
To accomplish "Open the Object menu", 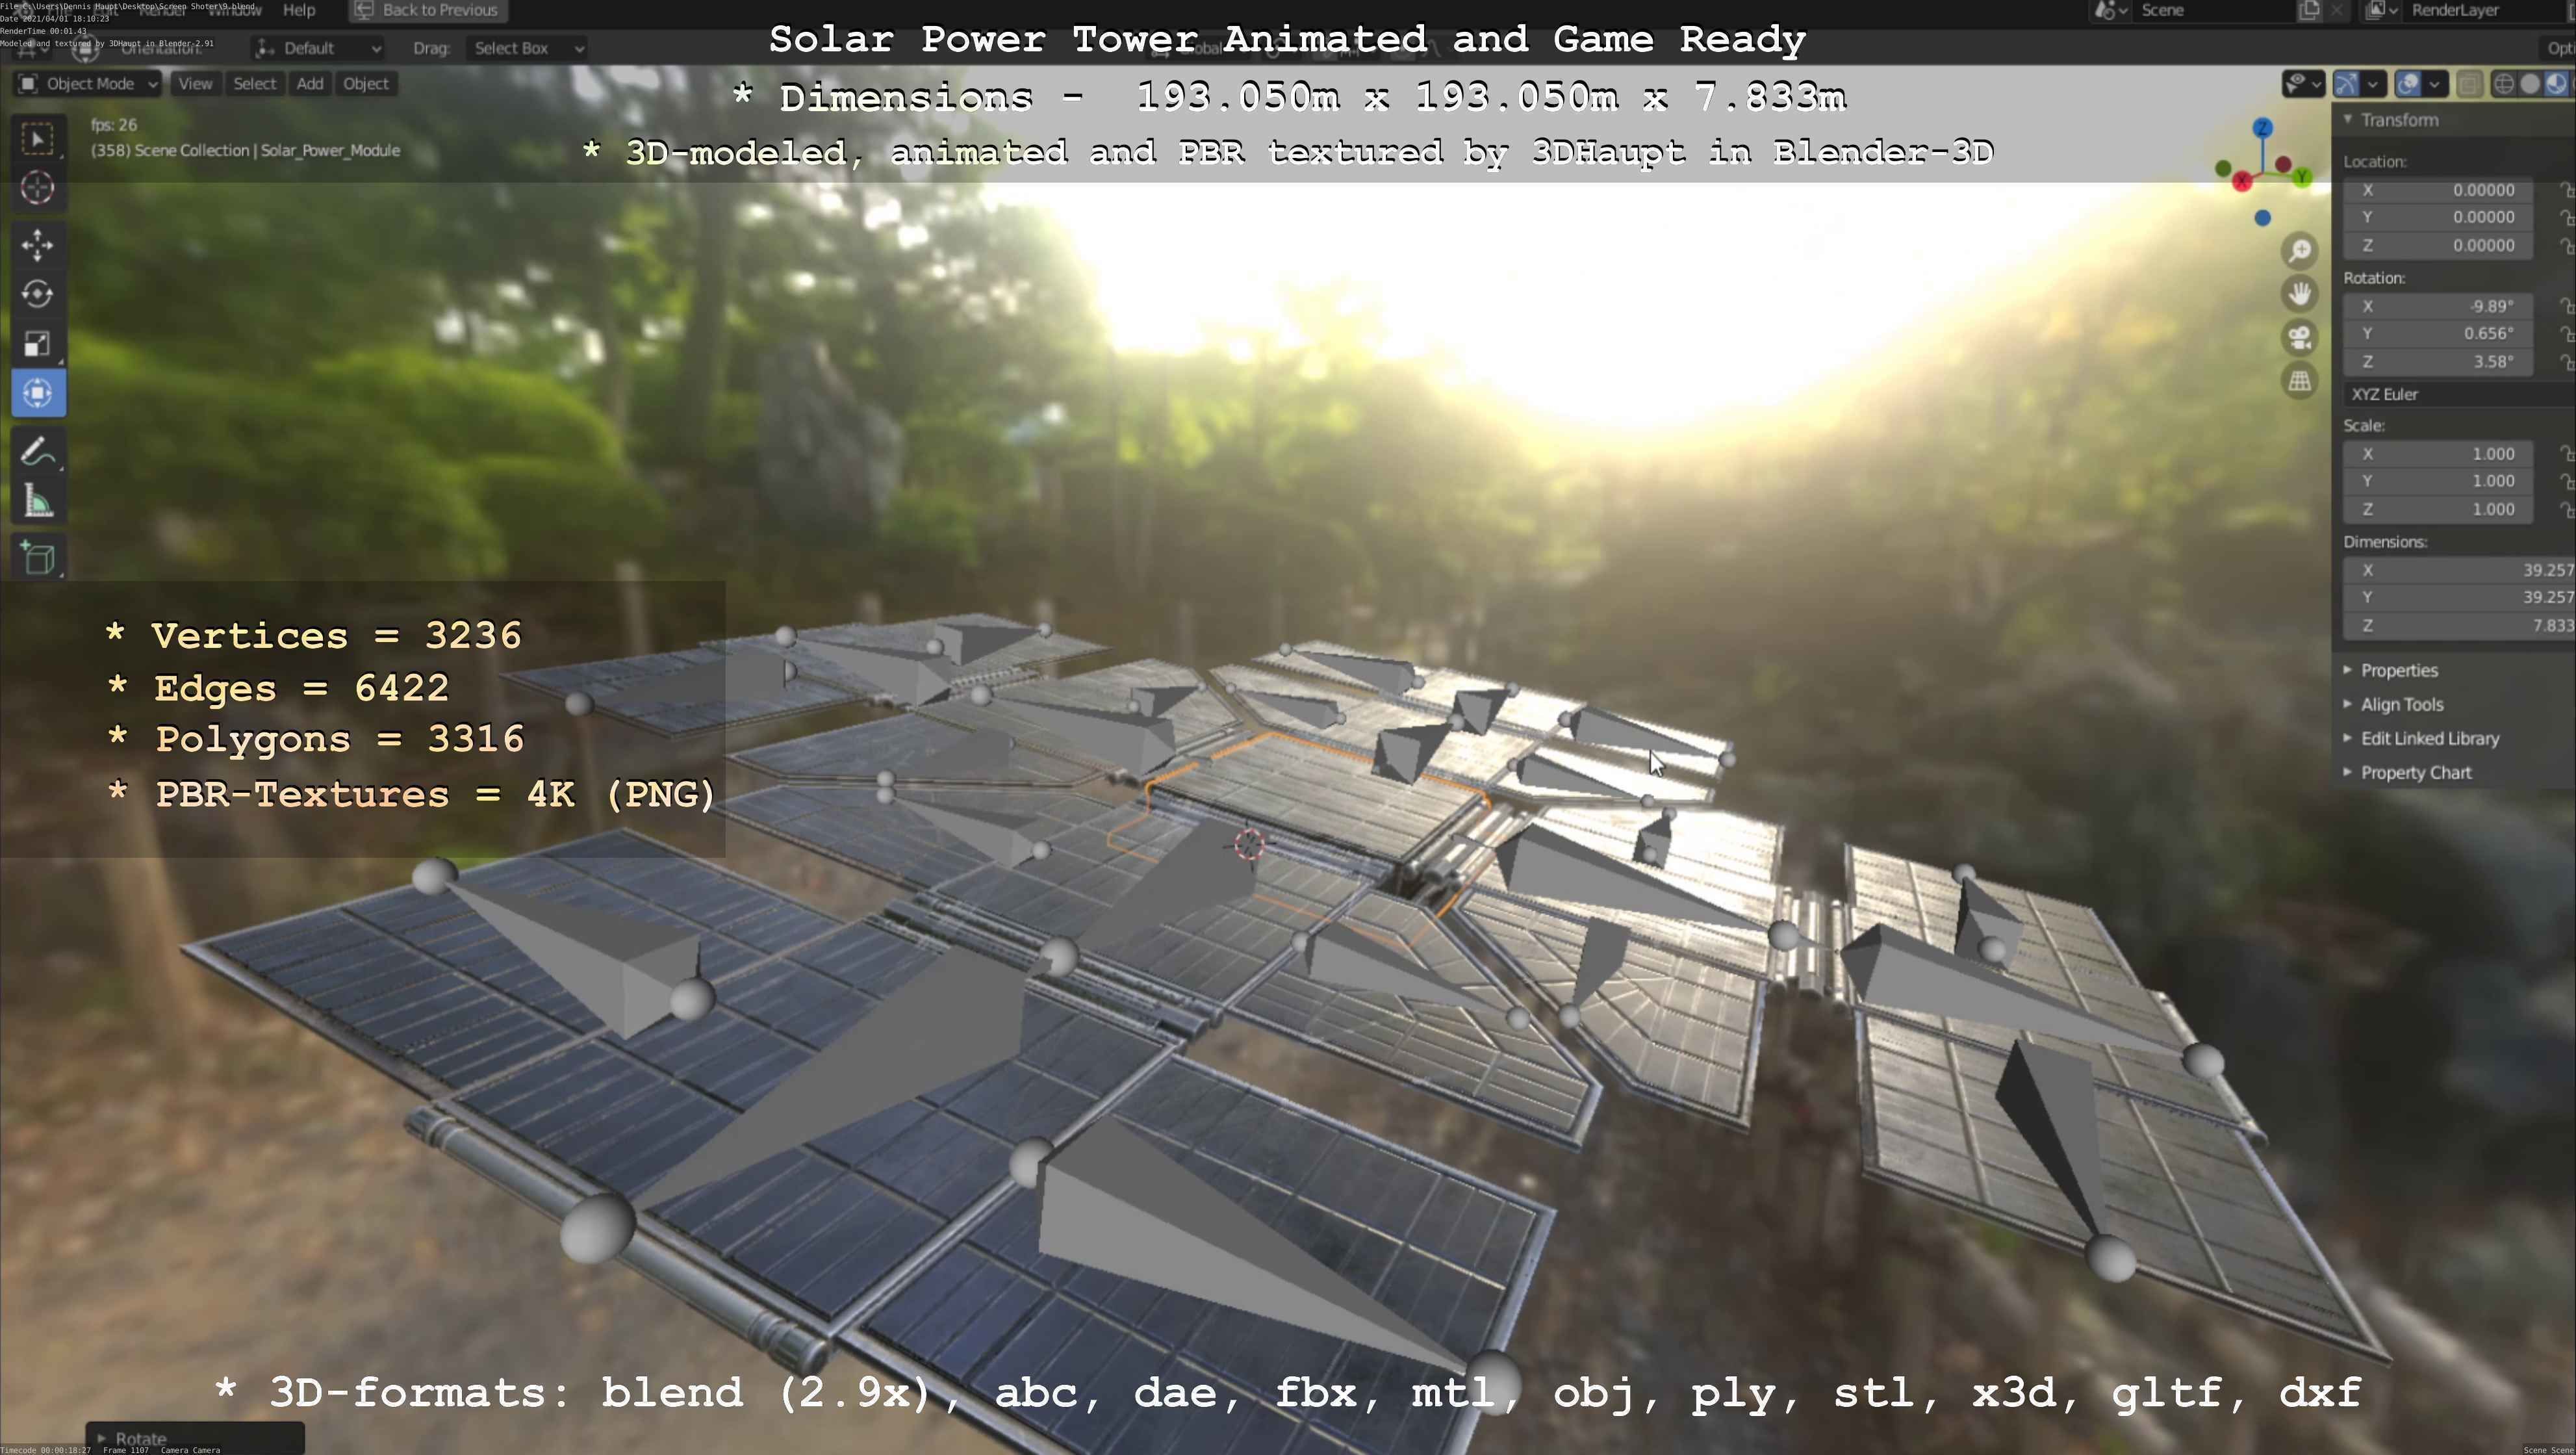I will pyautogui.click(x=365, y=84).
